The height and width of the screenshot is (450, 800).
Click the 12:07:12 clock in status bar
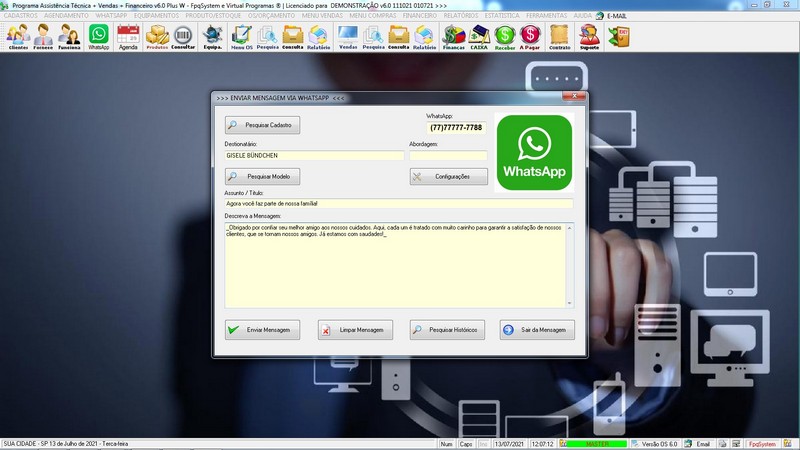542,444
